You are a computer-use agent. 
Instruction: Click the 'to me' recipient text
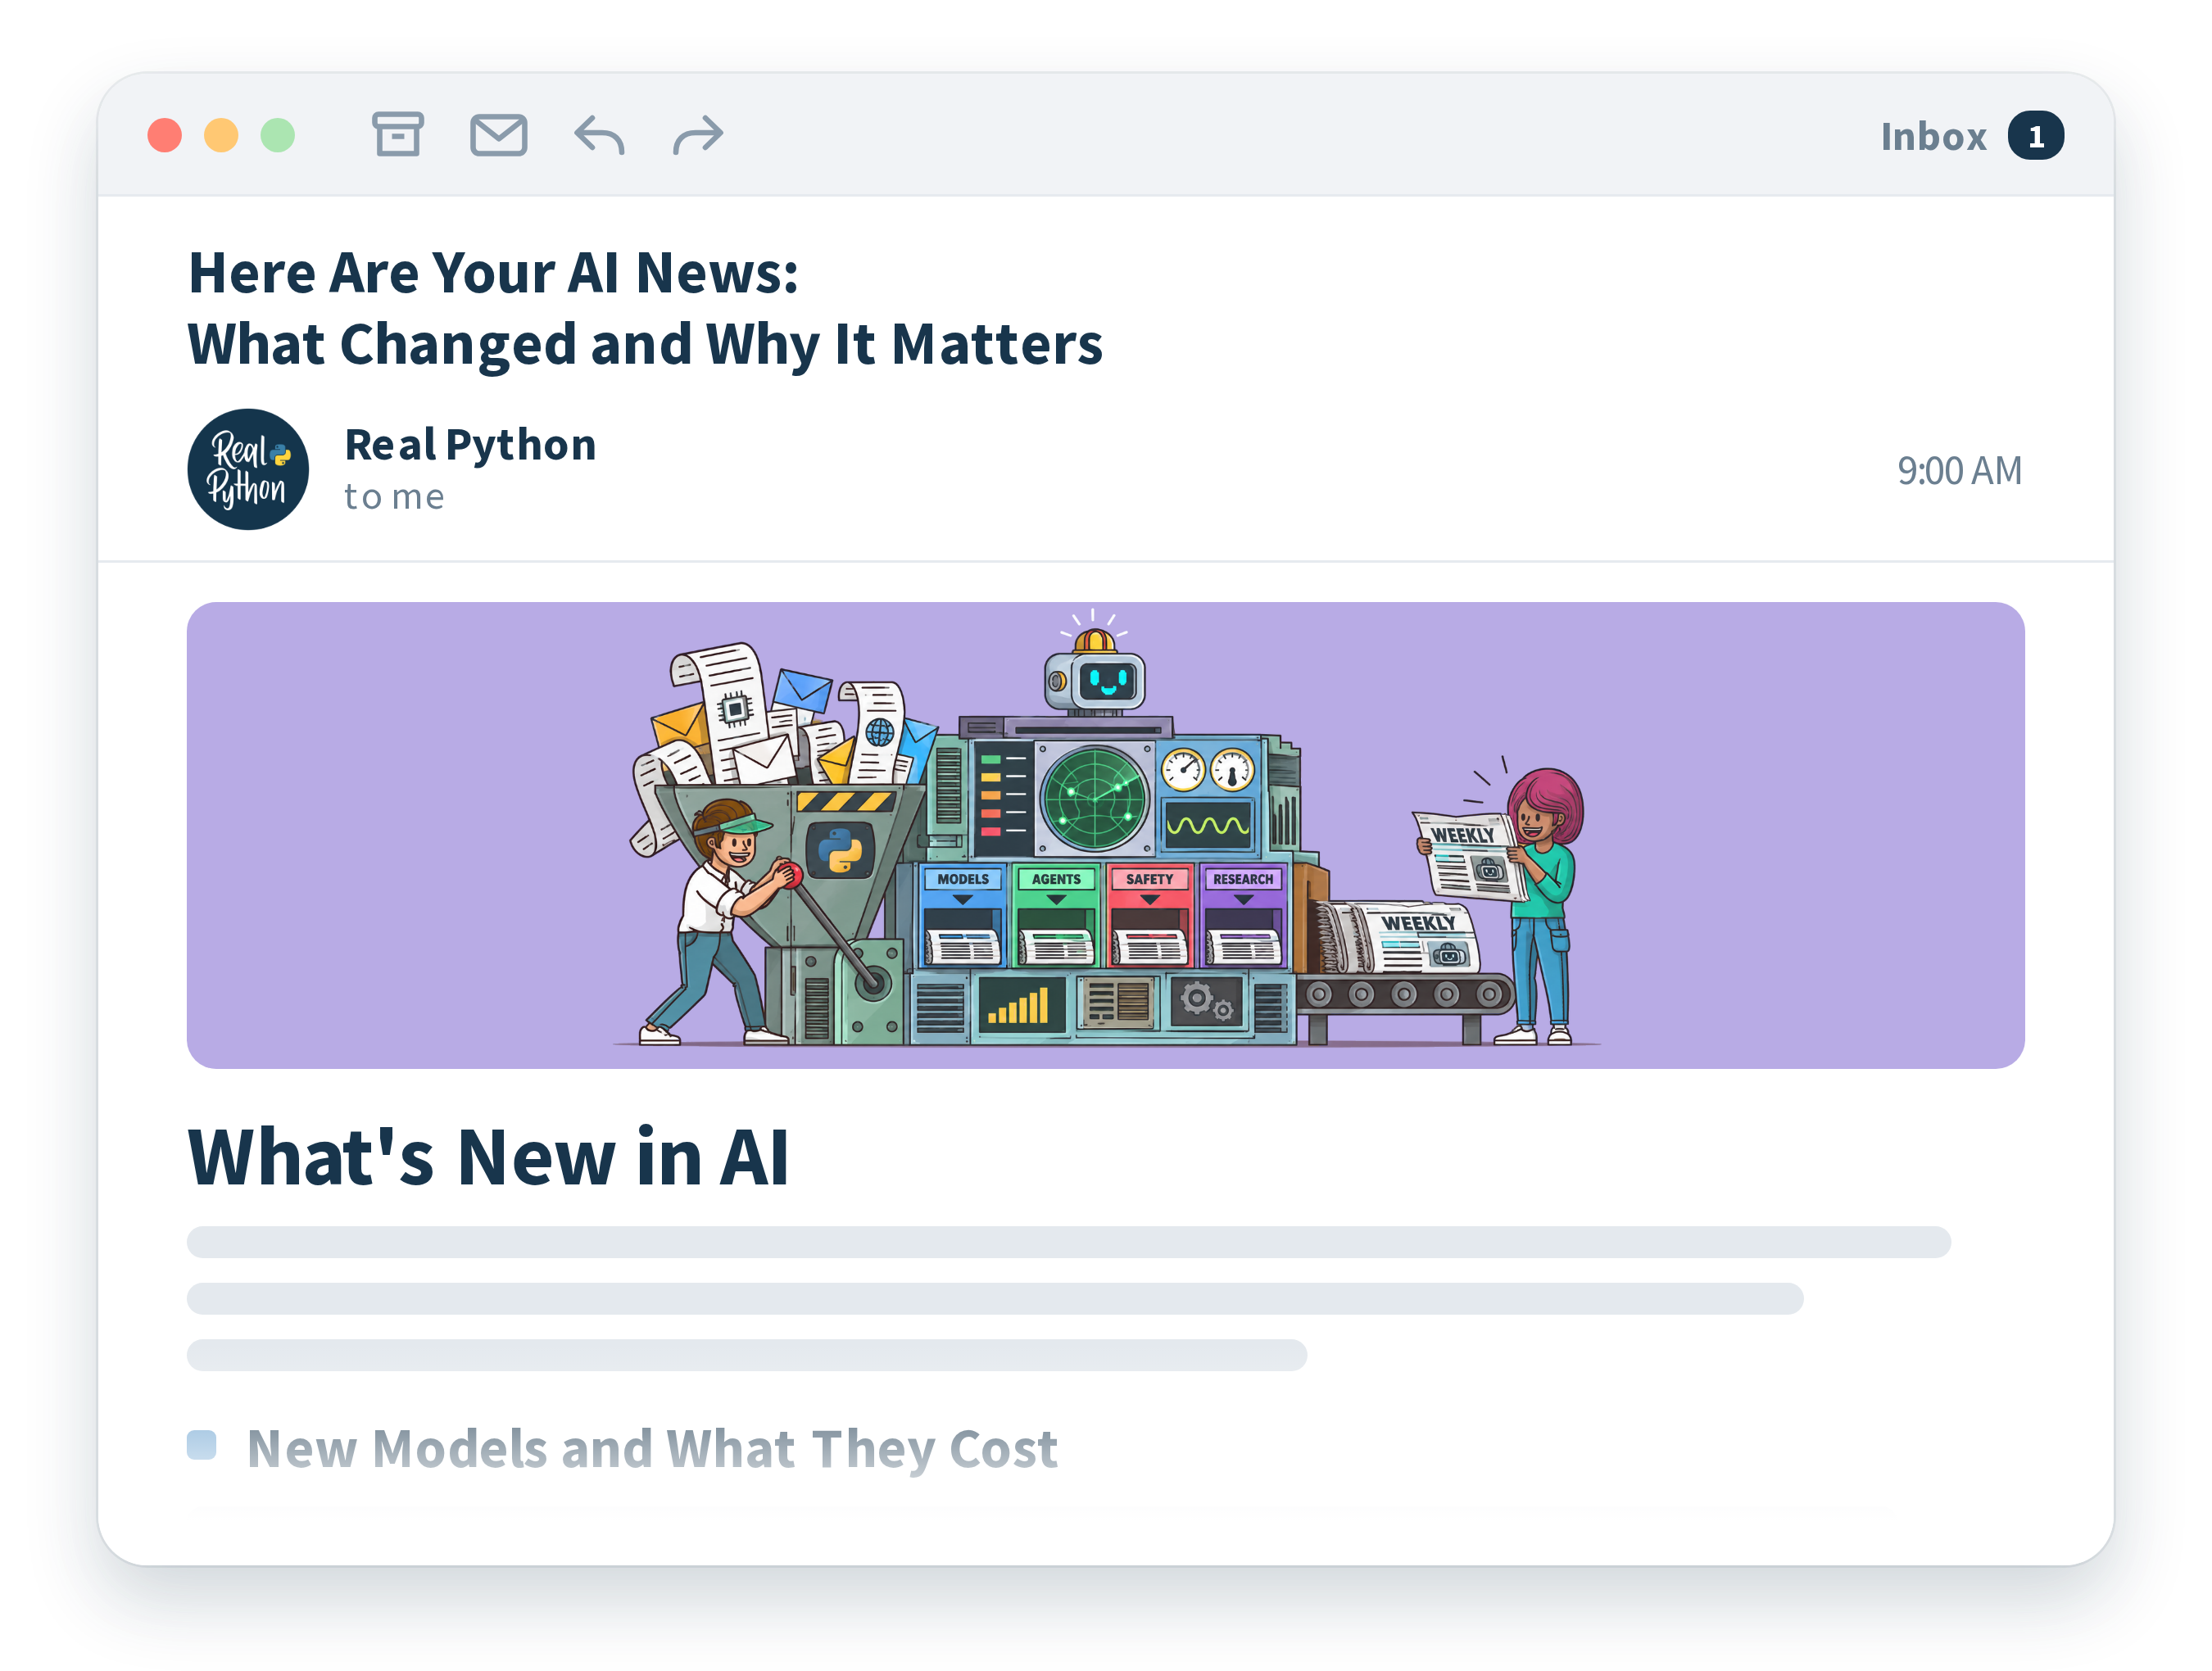[394, 497]
